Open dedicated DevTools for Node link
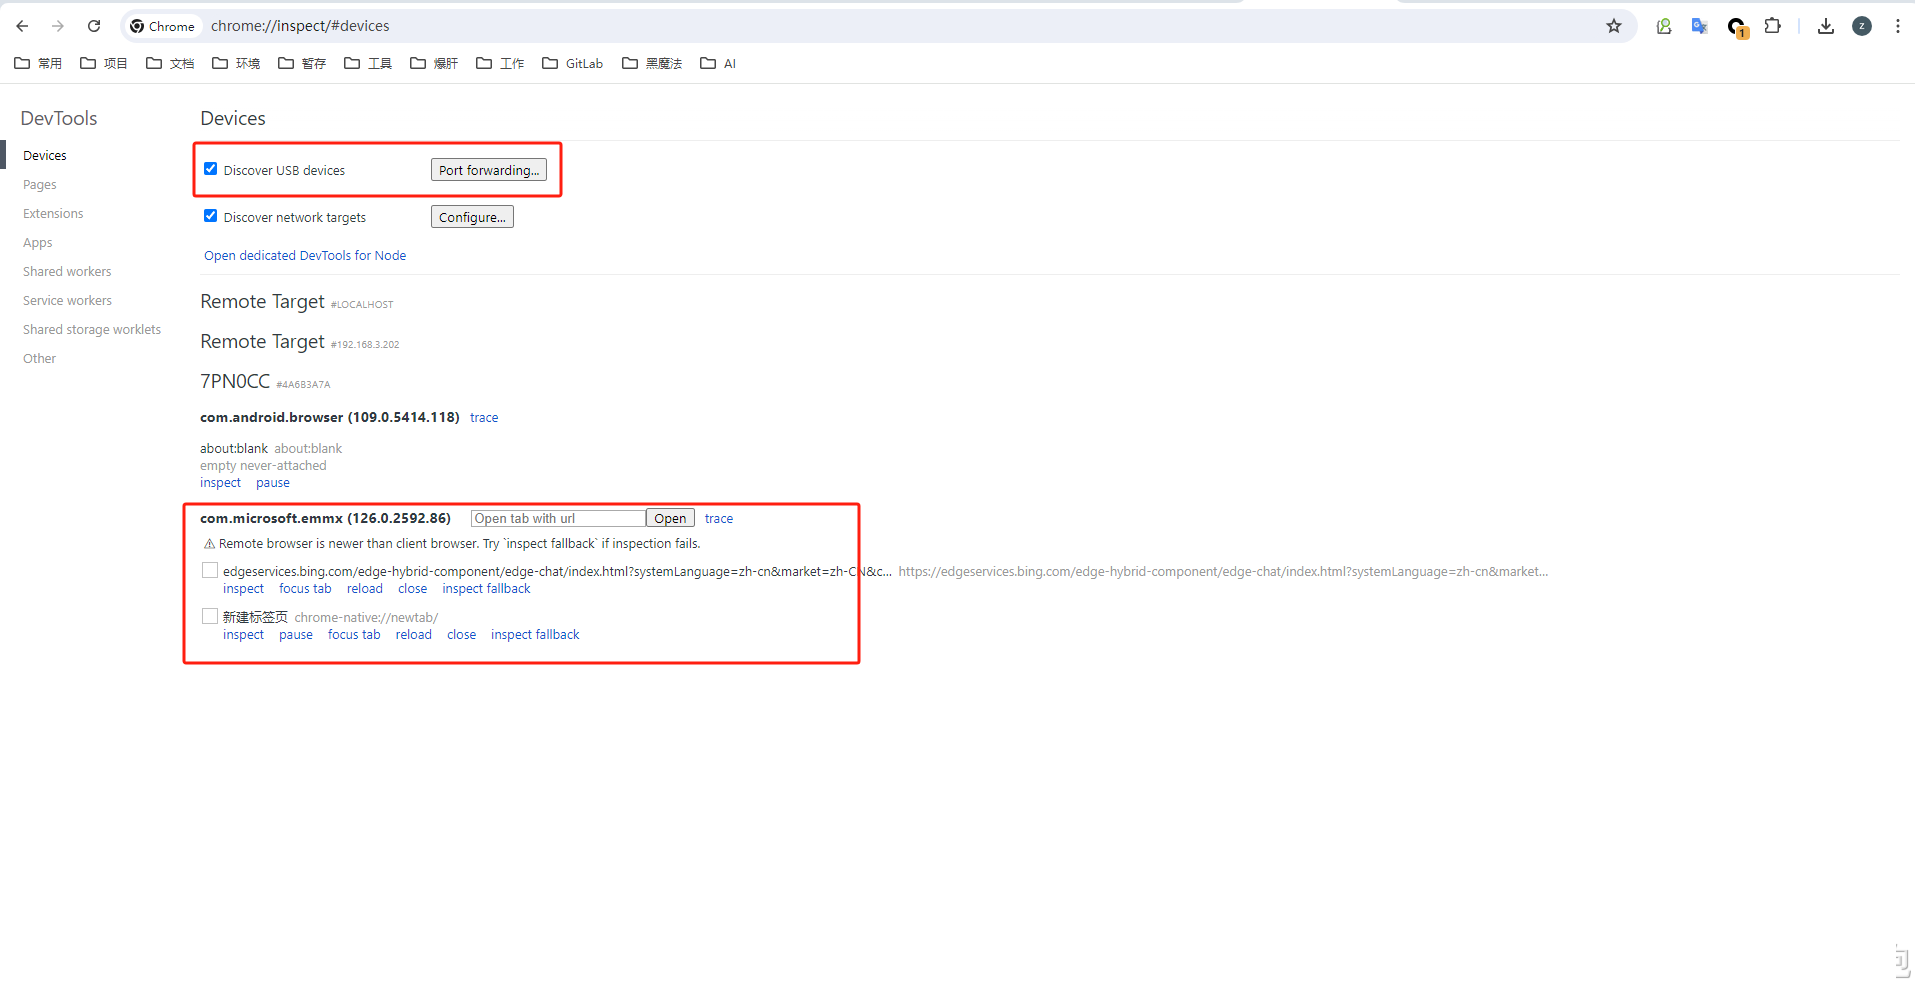 click(x=305, y=256)
